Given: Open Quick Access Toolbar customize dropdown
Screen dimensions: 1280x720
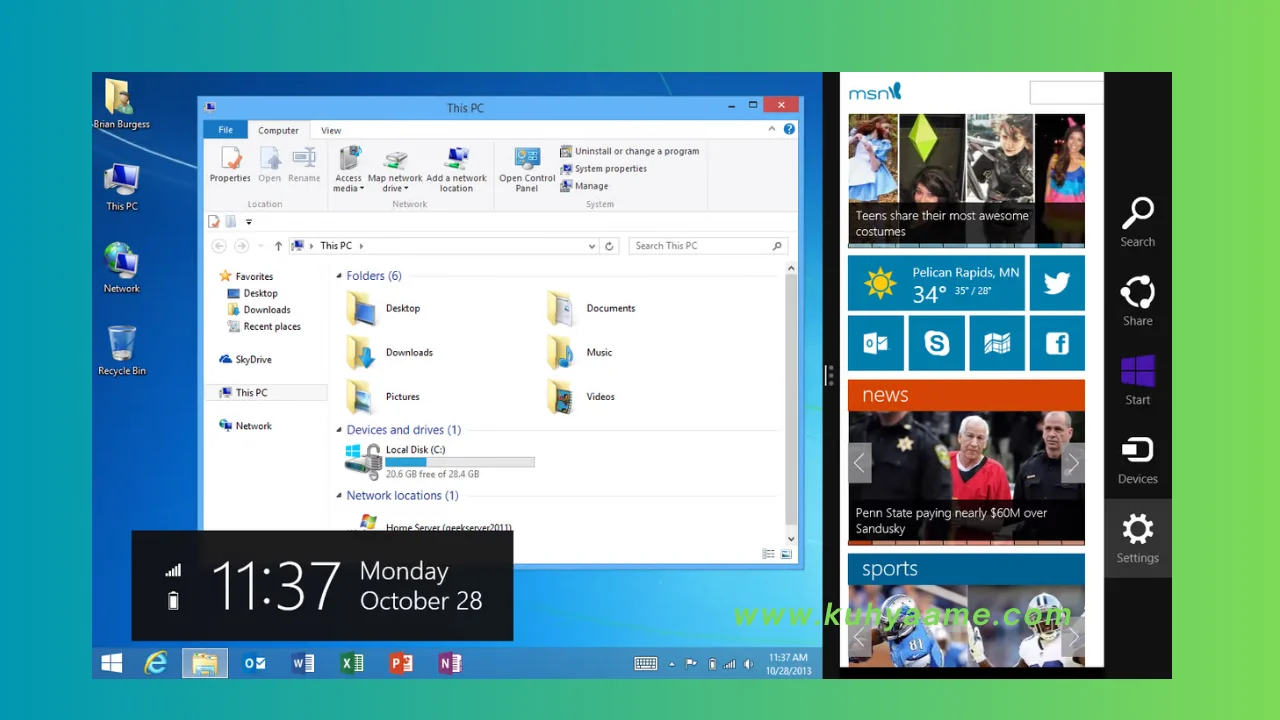Looking at the screenshot, I should (249, 222).
